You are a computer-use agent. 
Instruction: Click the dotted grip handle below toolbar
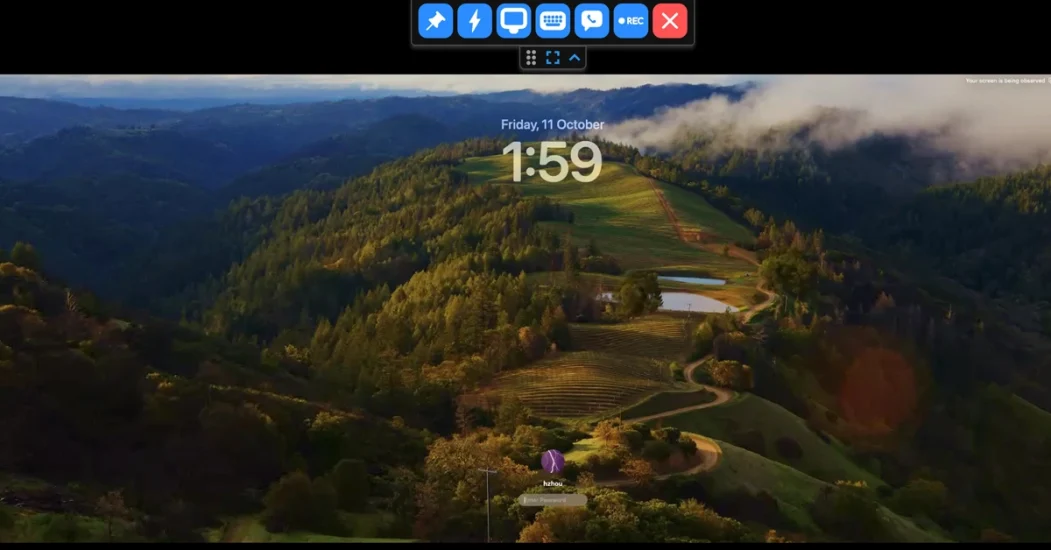pyautogui.click(x=531, y=58)
